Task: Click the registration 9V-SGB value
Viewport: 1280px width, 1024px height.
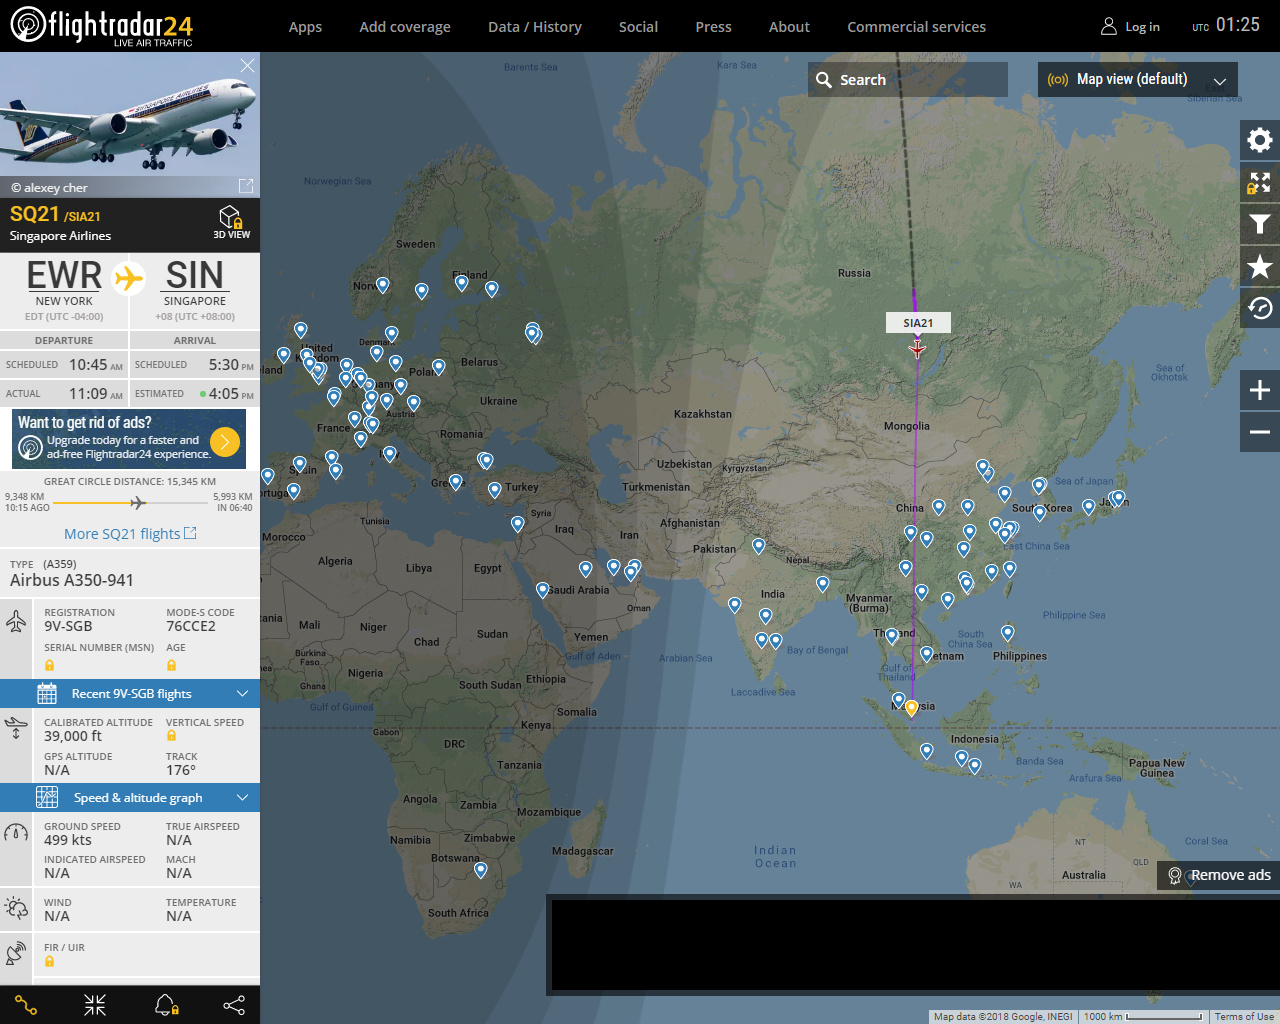Action: [68, 626]
